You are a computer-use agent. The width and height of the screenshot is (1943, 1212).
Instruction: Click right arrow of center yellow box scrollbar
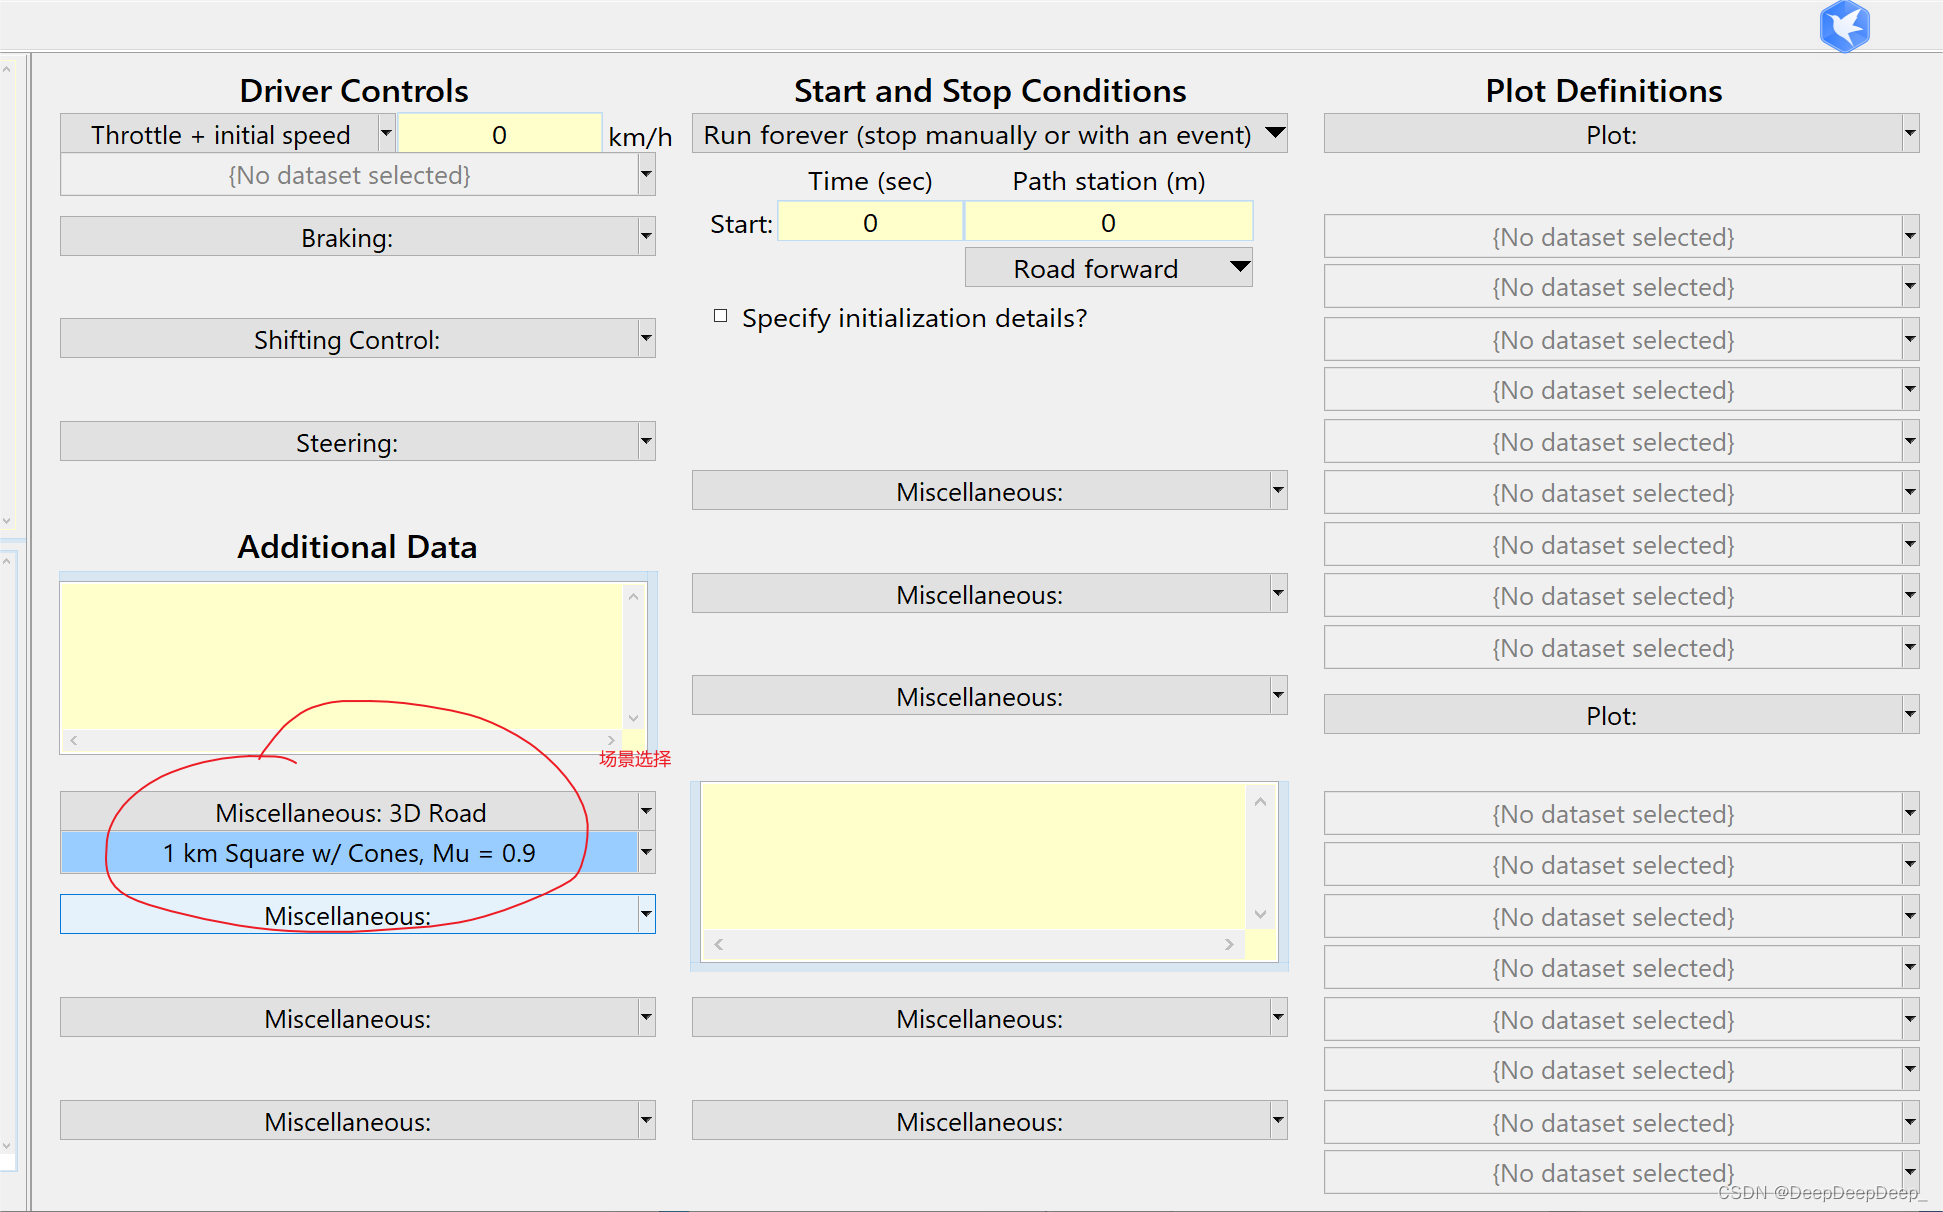(x=1229, y=944)
